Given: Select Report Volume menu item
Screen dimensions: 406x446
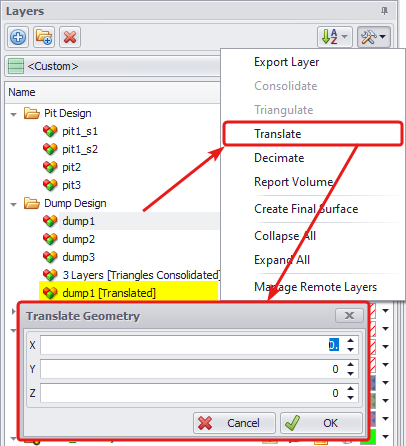Looking at the screenshot, I should pos(293,182).
